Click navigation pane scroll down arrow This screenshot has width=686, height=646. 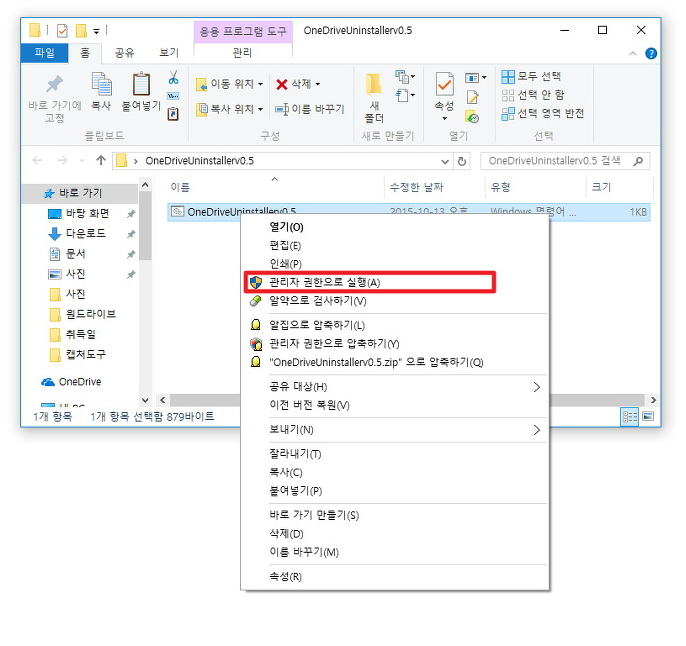(x=145, y=400)
